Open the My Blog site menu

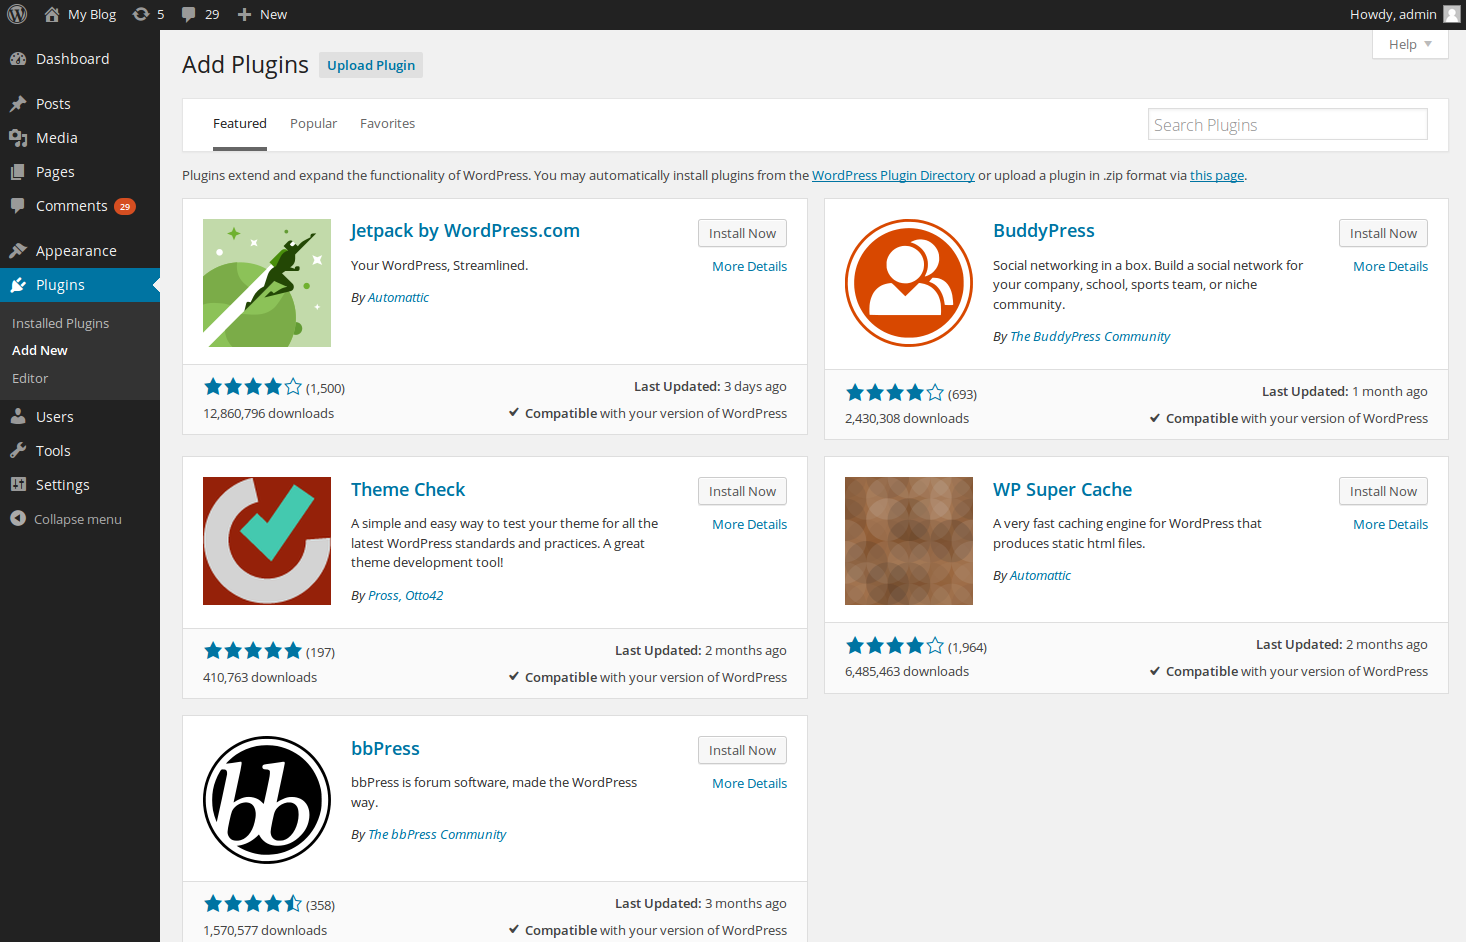point(81,14)
